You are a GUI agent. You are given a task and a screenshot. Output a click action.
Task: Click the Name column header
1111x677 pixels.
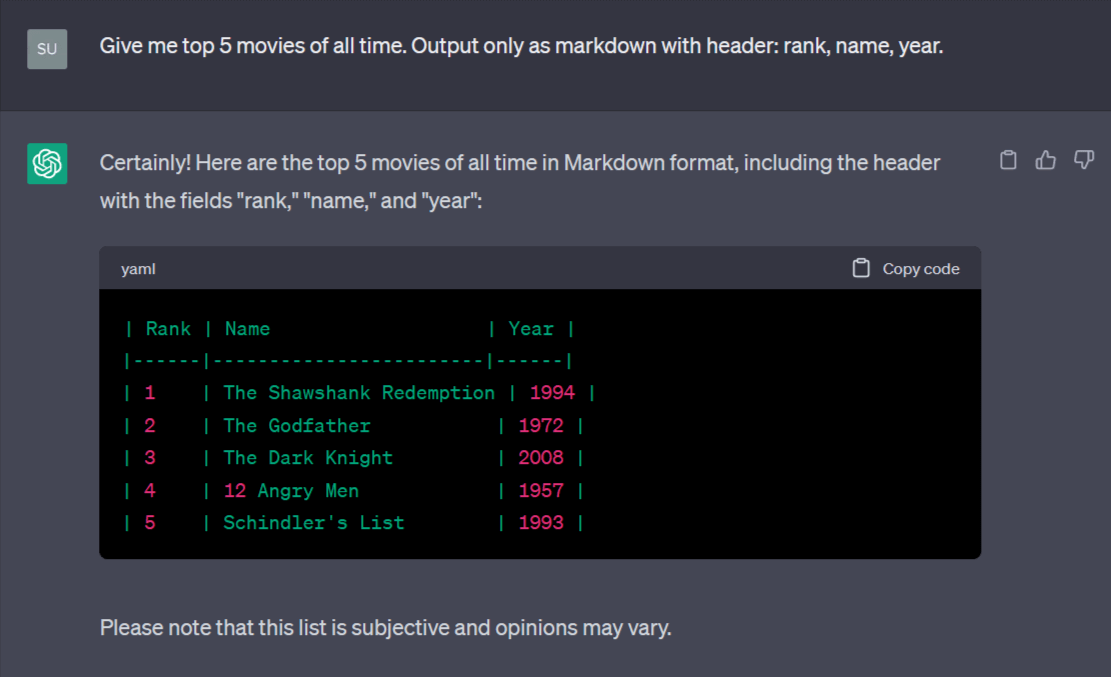tap(247, 329)
